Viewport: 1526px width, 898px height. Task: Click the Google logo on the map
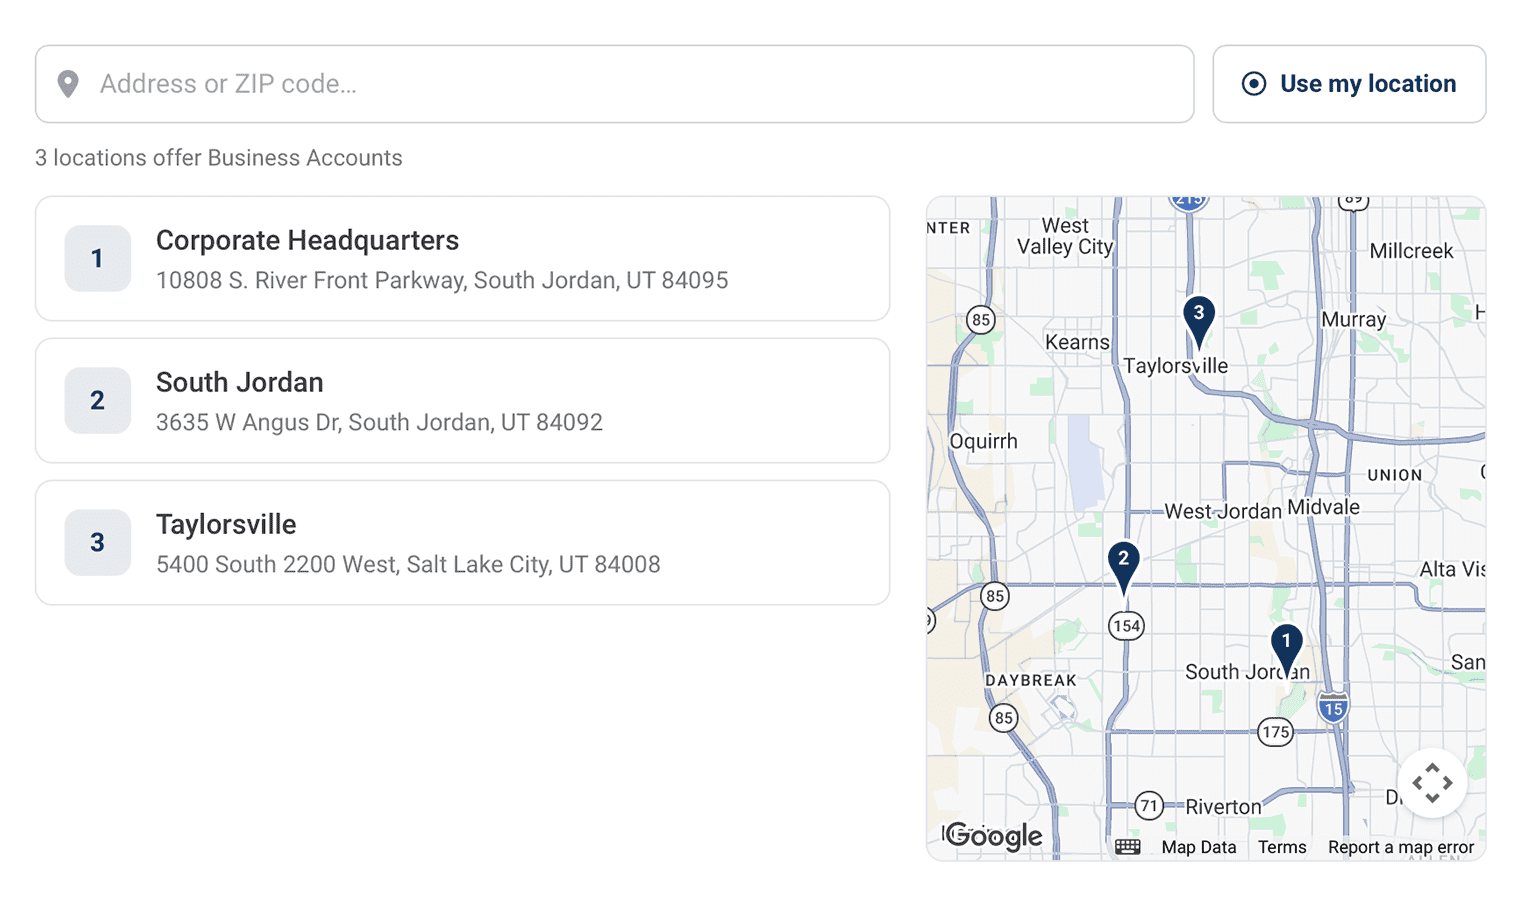(x=994, y=836)
